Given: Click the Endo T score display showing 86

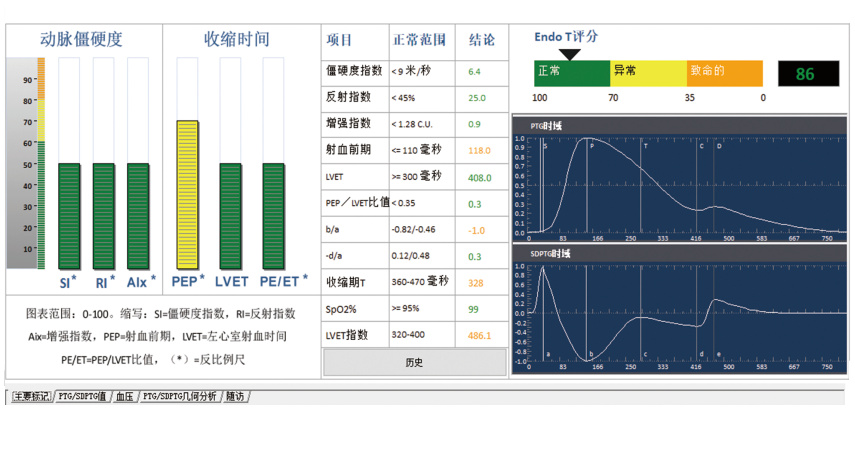Looking at the screenshot, I should [x=804, y=74].
